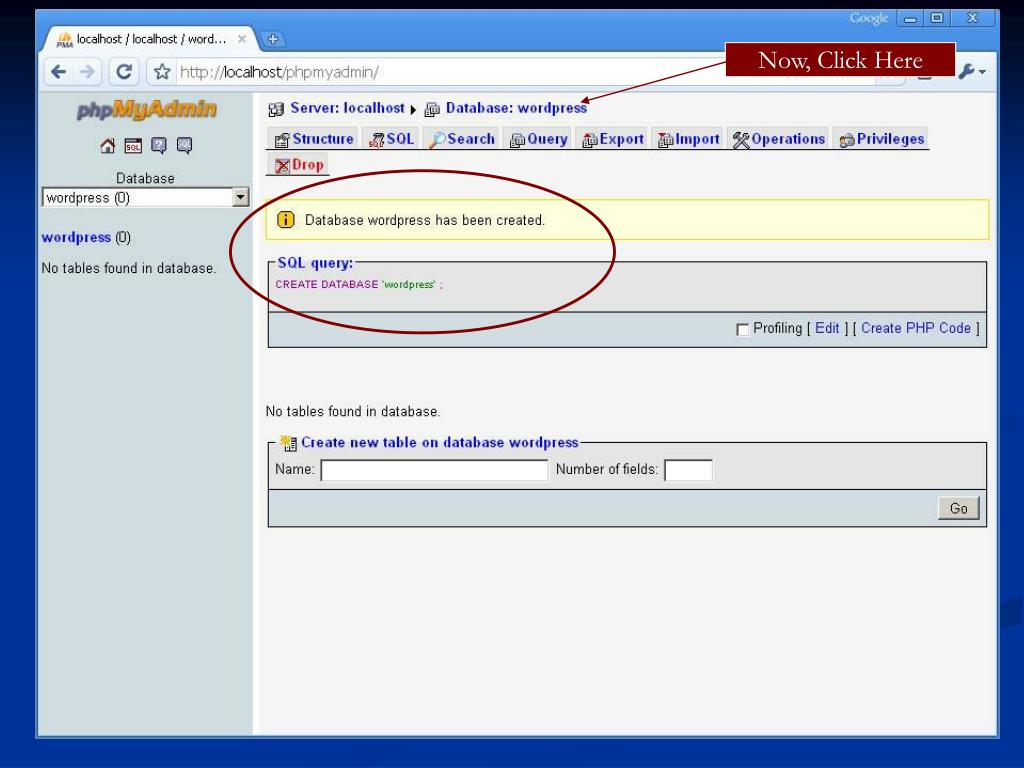Maximize the browser window

937,18
